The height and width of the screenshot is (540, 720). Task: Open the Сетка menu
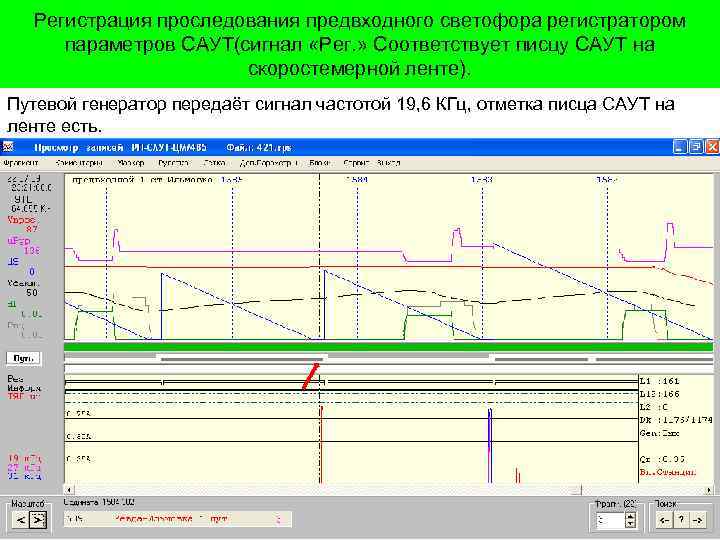tap(214, 163)
